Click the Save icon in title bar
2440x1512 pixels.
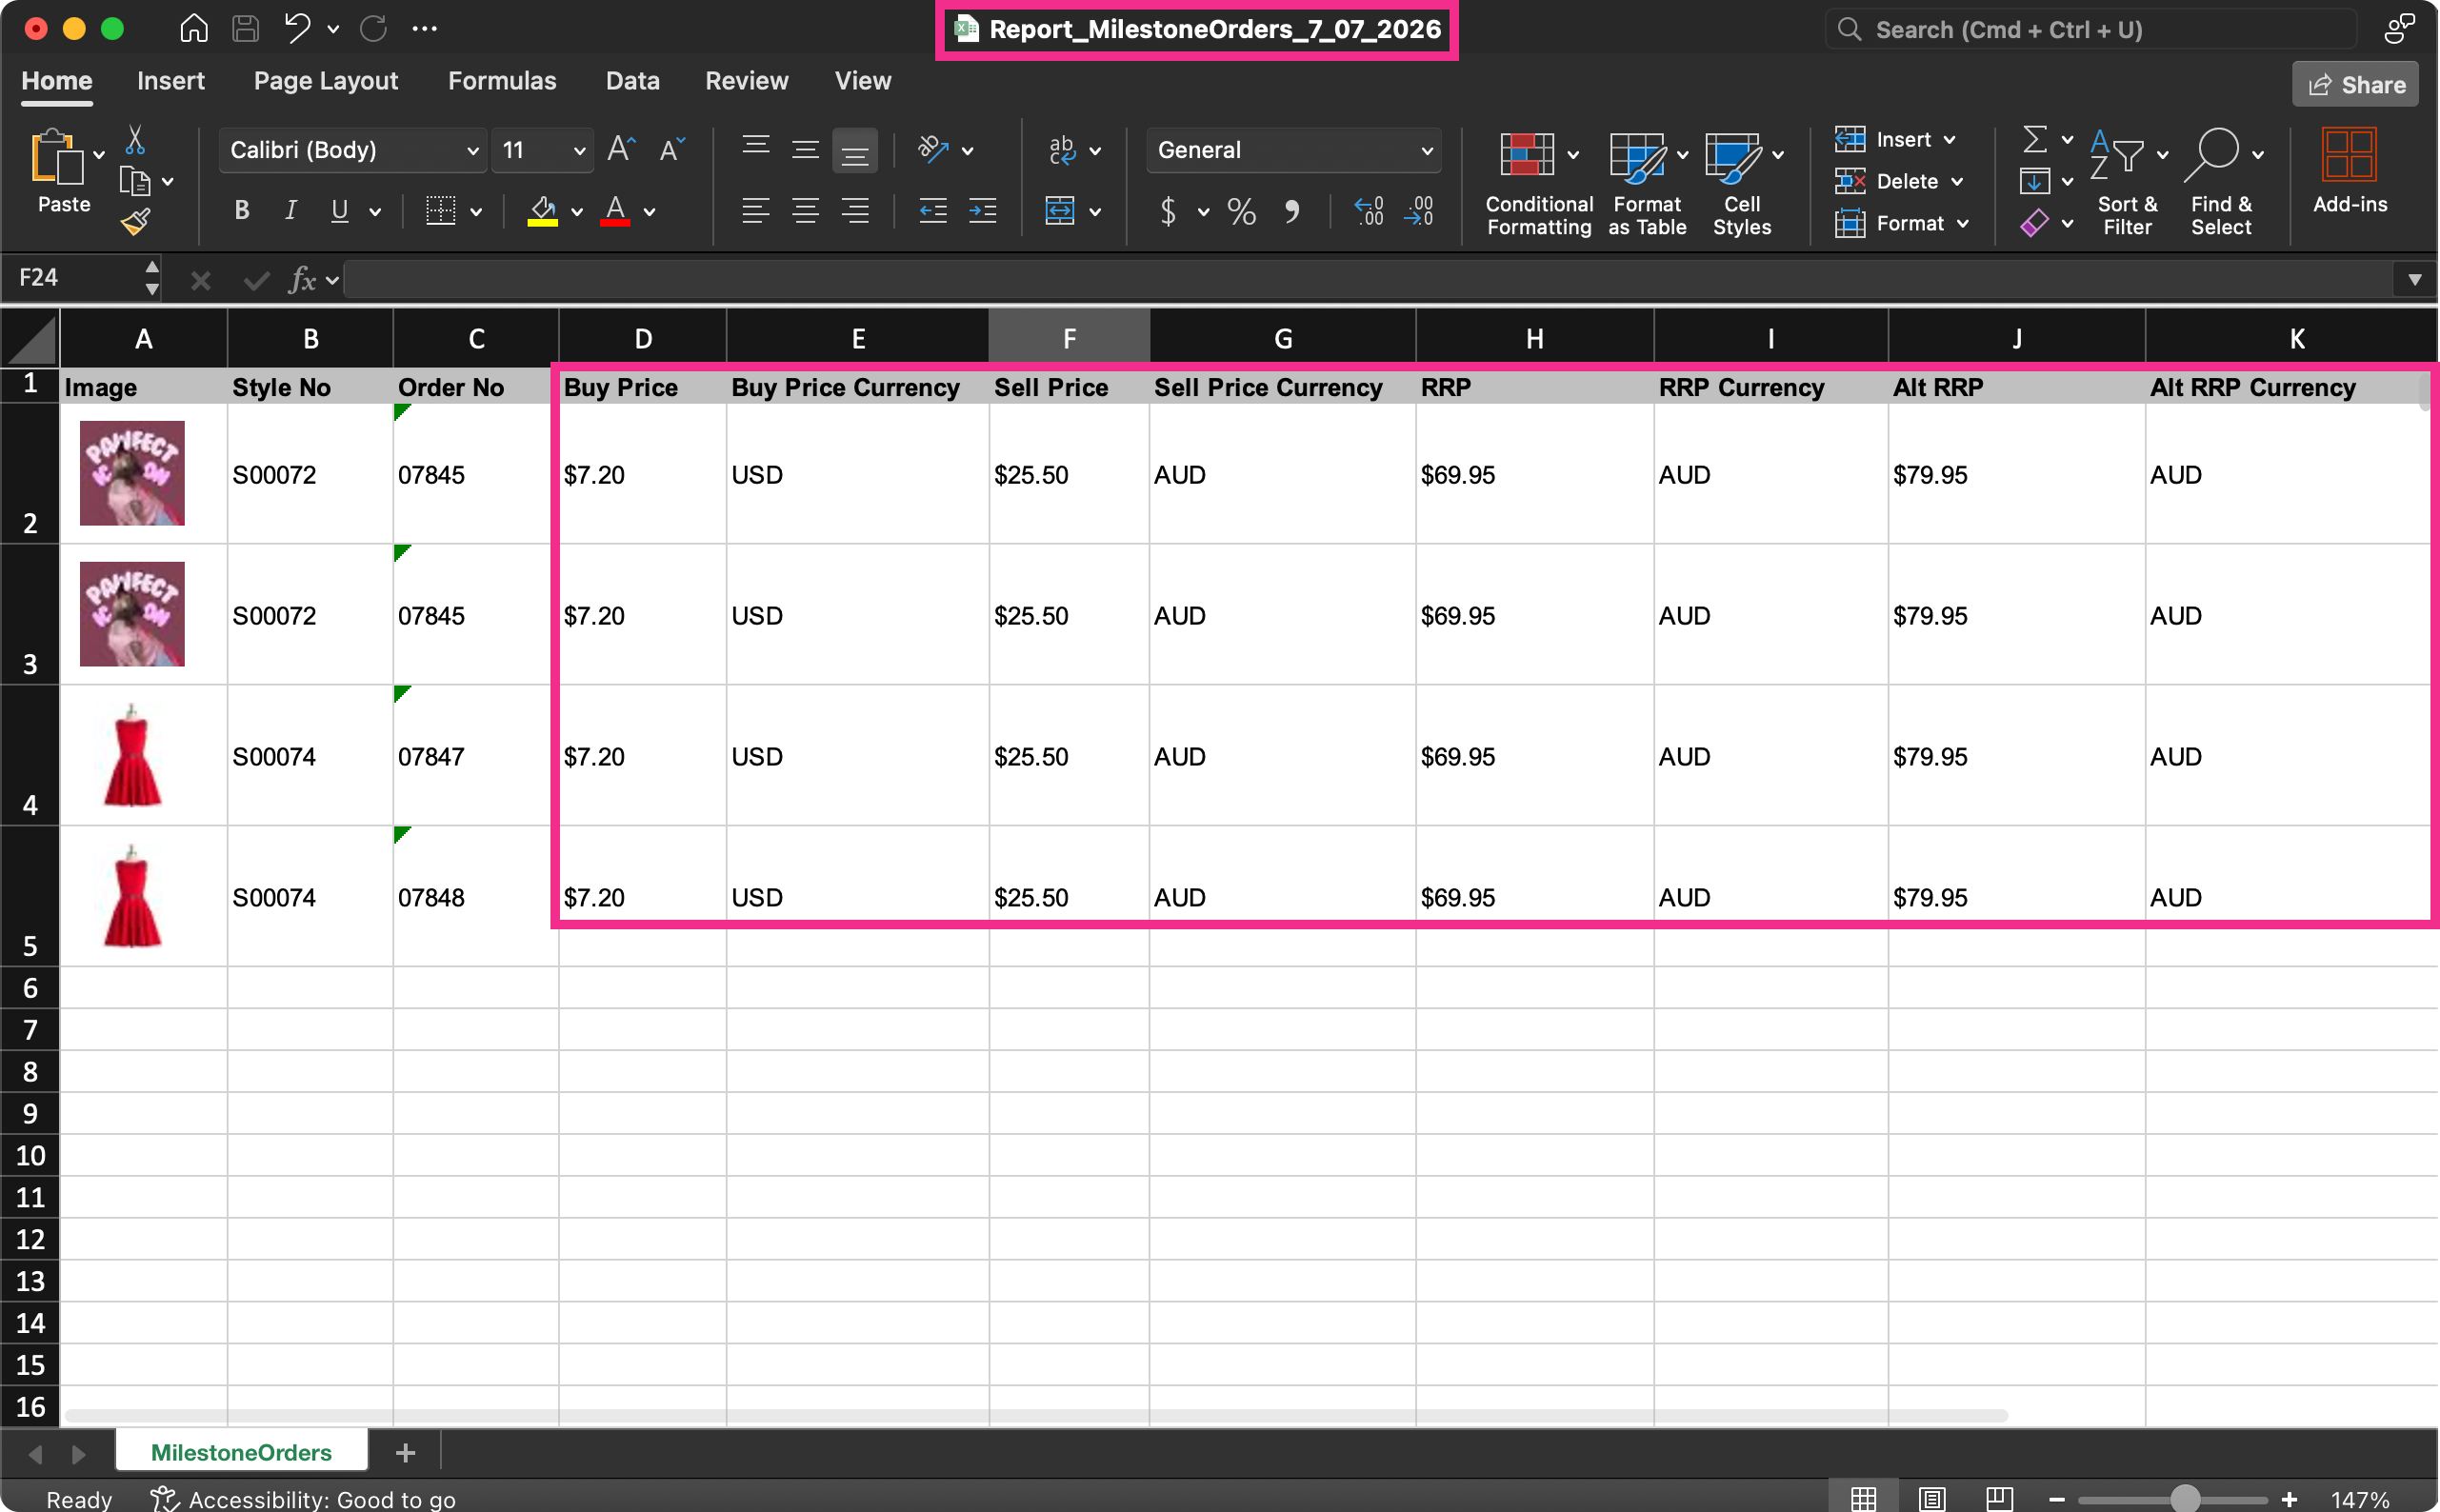245,28
